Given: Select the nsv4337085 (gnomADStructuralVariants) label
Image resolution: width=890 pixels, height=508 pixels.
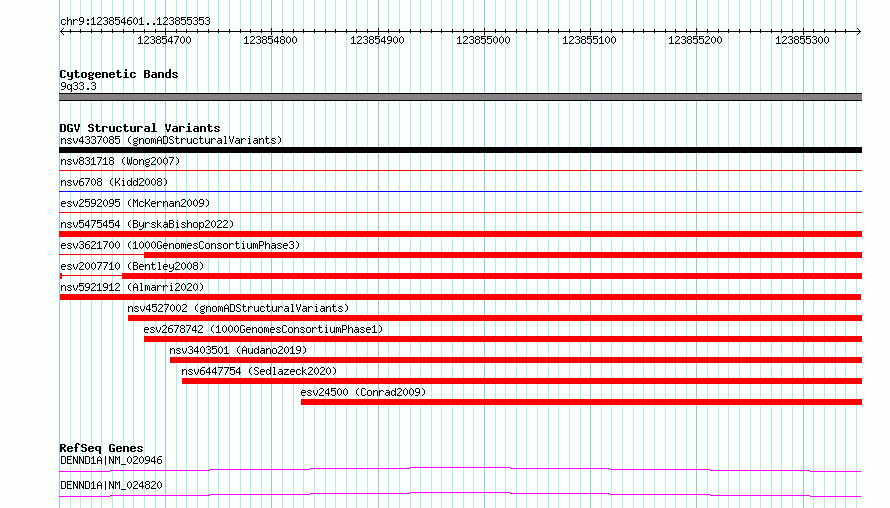Looking at the screenshot, I should [171, 140].
